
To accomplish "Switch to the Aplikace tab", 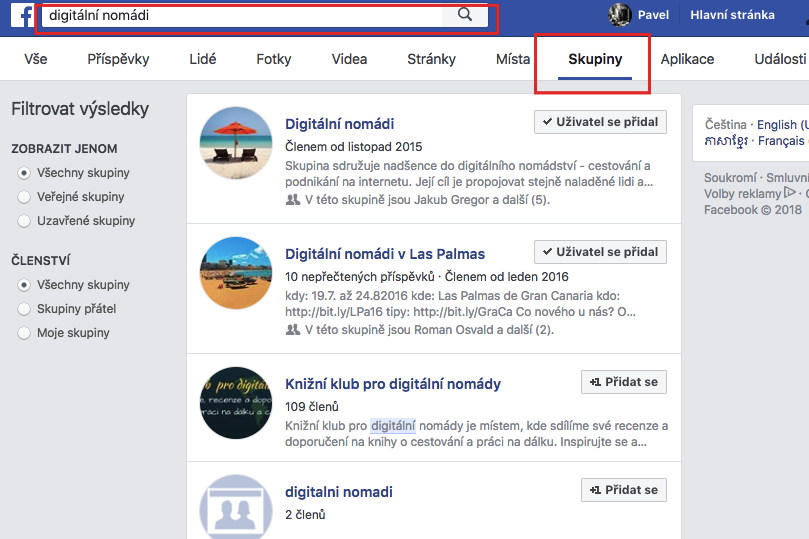I will click(687, 59).
